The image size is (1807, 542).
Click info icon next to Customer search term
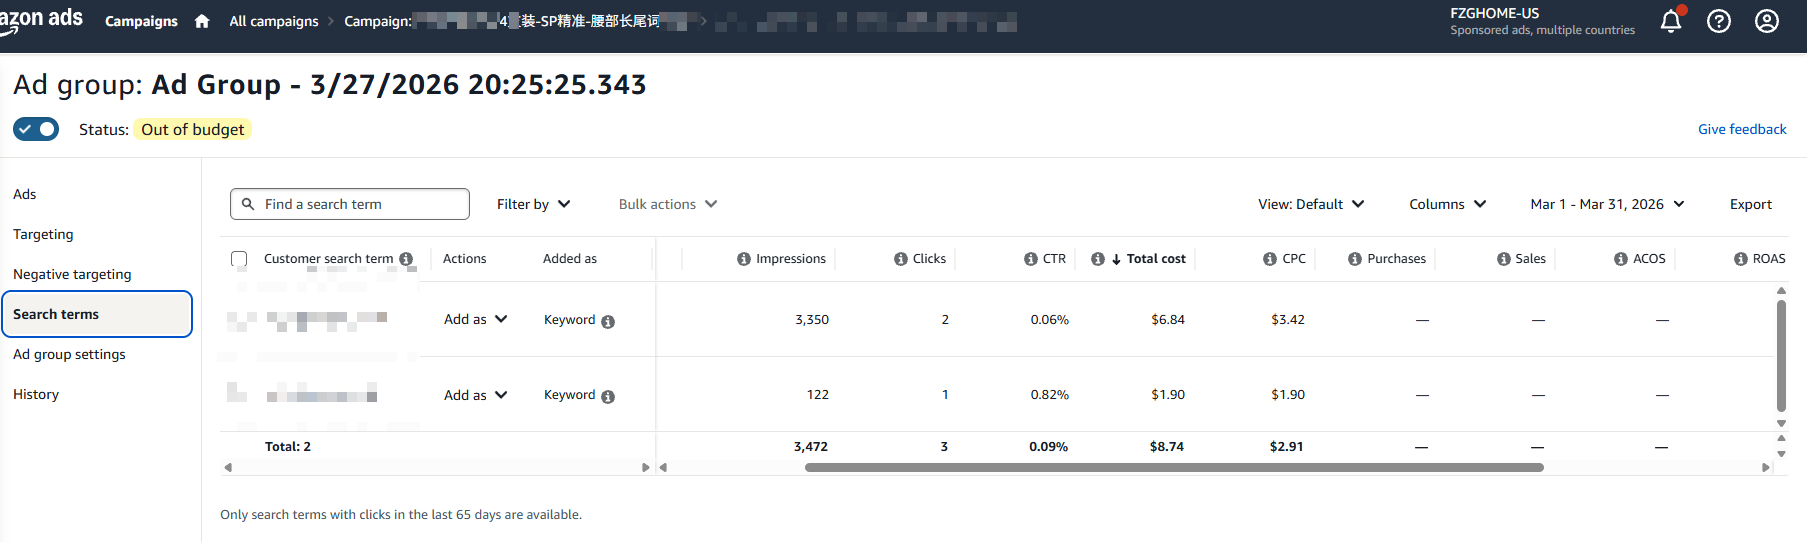tap(406, 259)
